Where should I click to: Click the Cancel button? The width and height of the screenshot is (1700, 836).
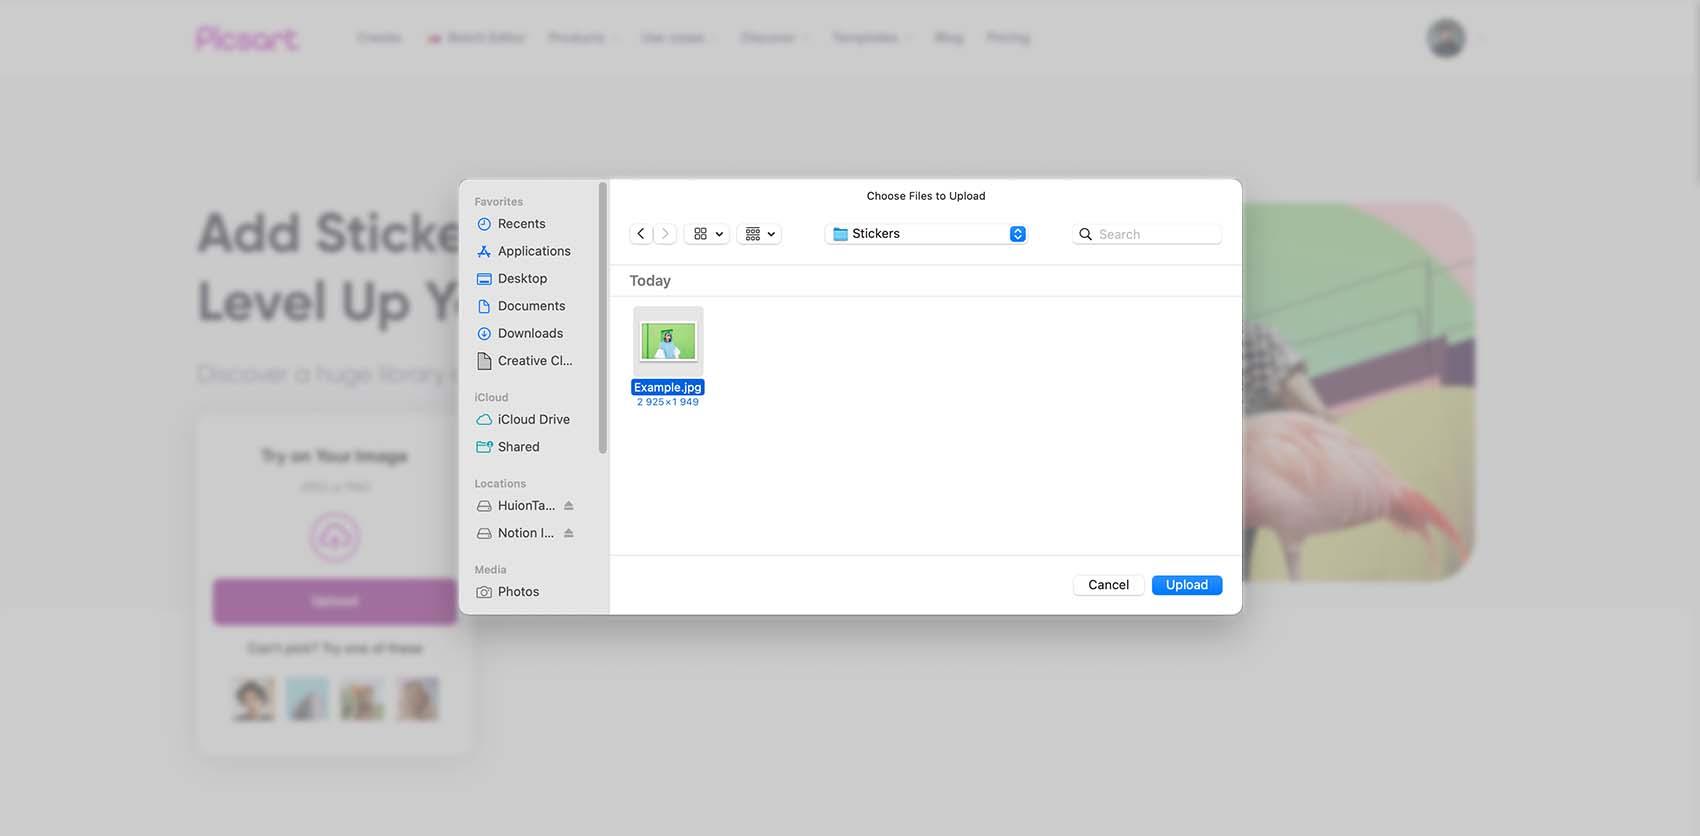tap(1108, 585)
